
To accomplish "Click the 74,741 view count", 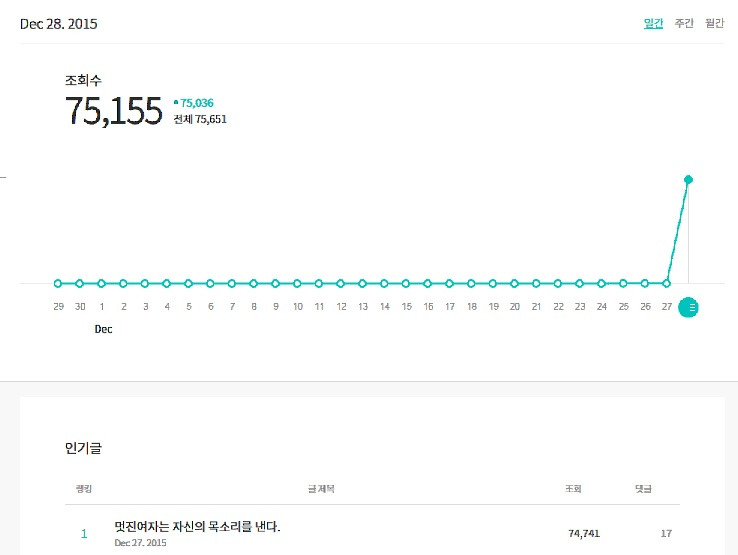I will (584, 534).
